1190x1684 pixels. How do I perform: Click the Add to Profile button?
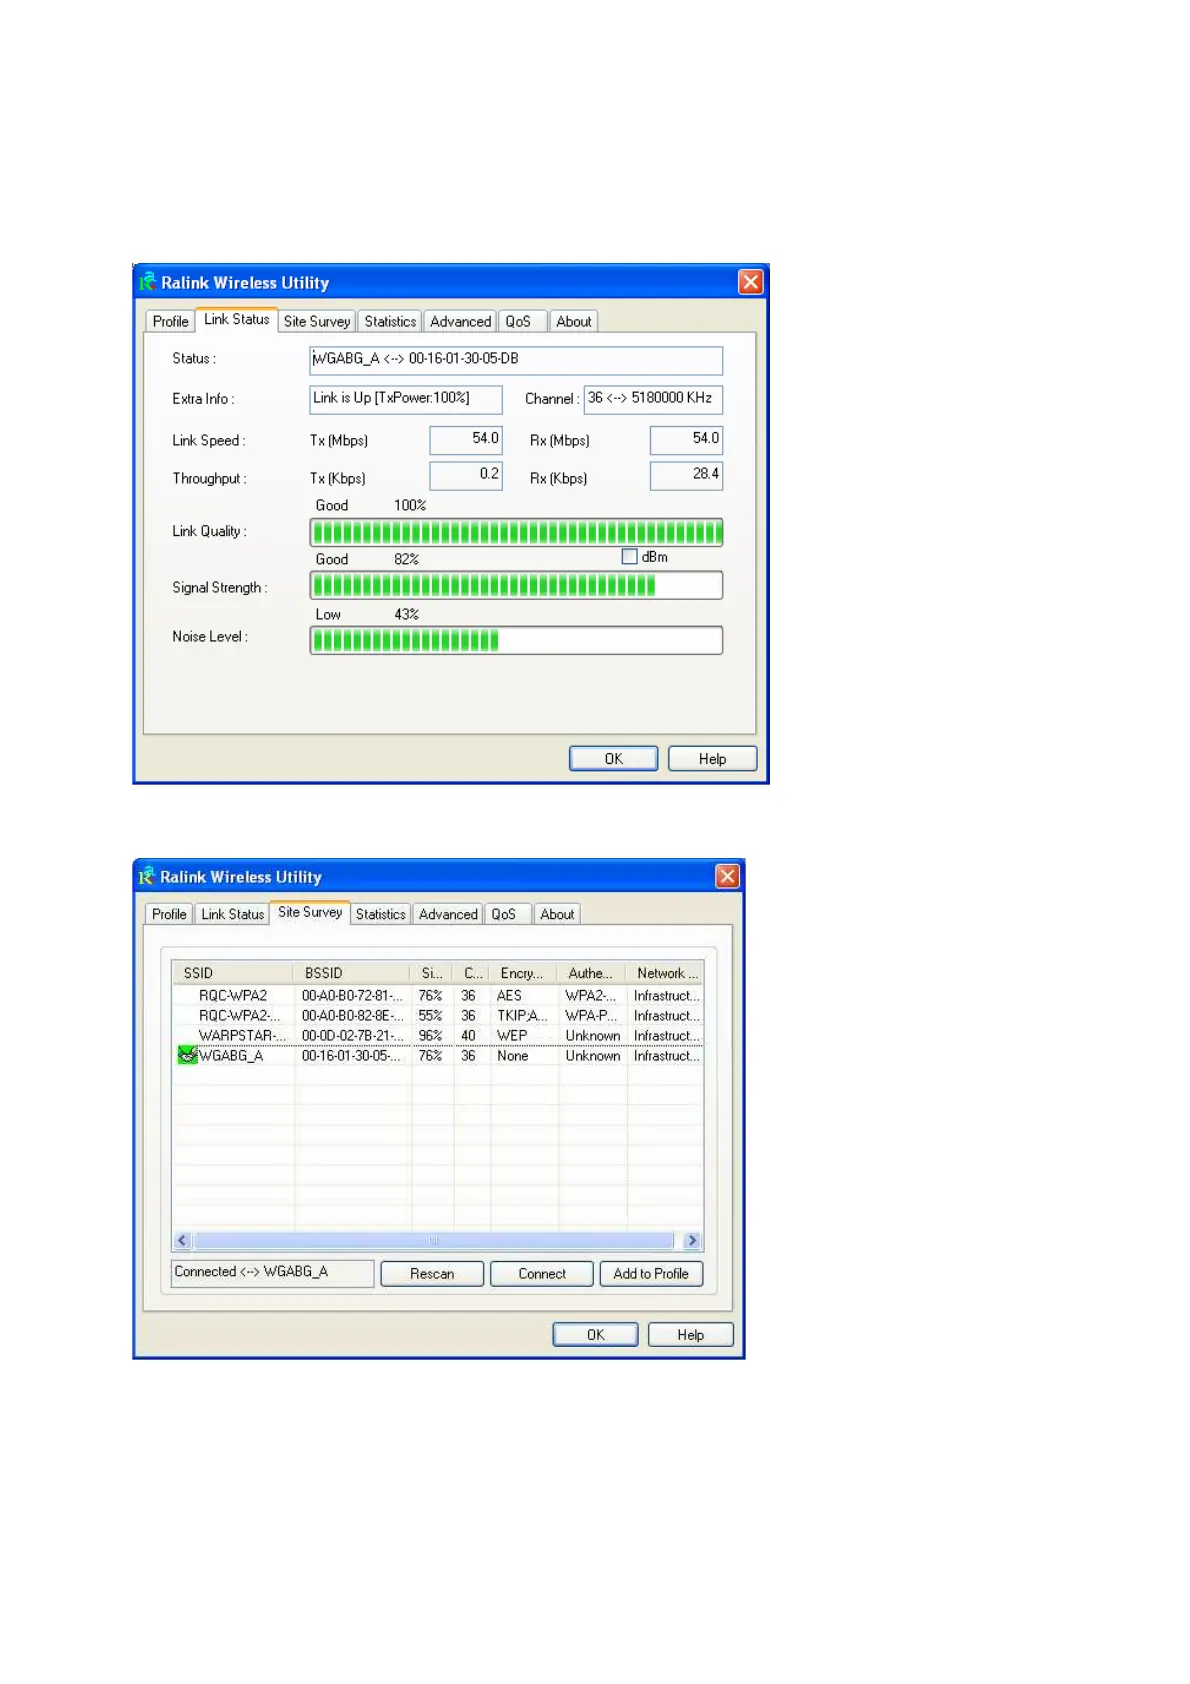pos(651,1273)
